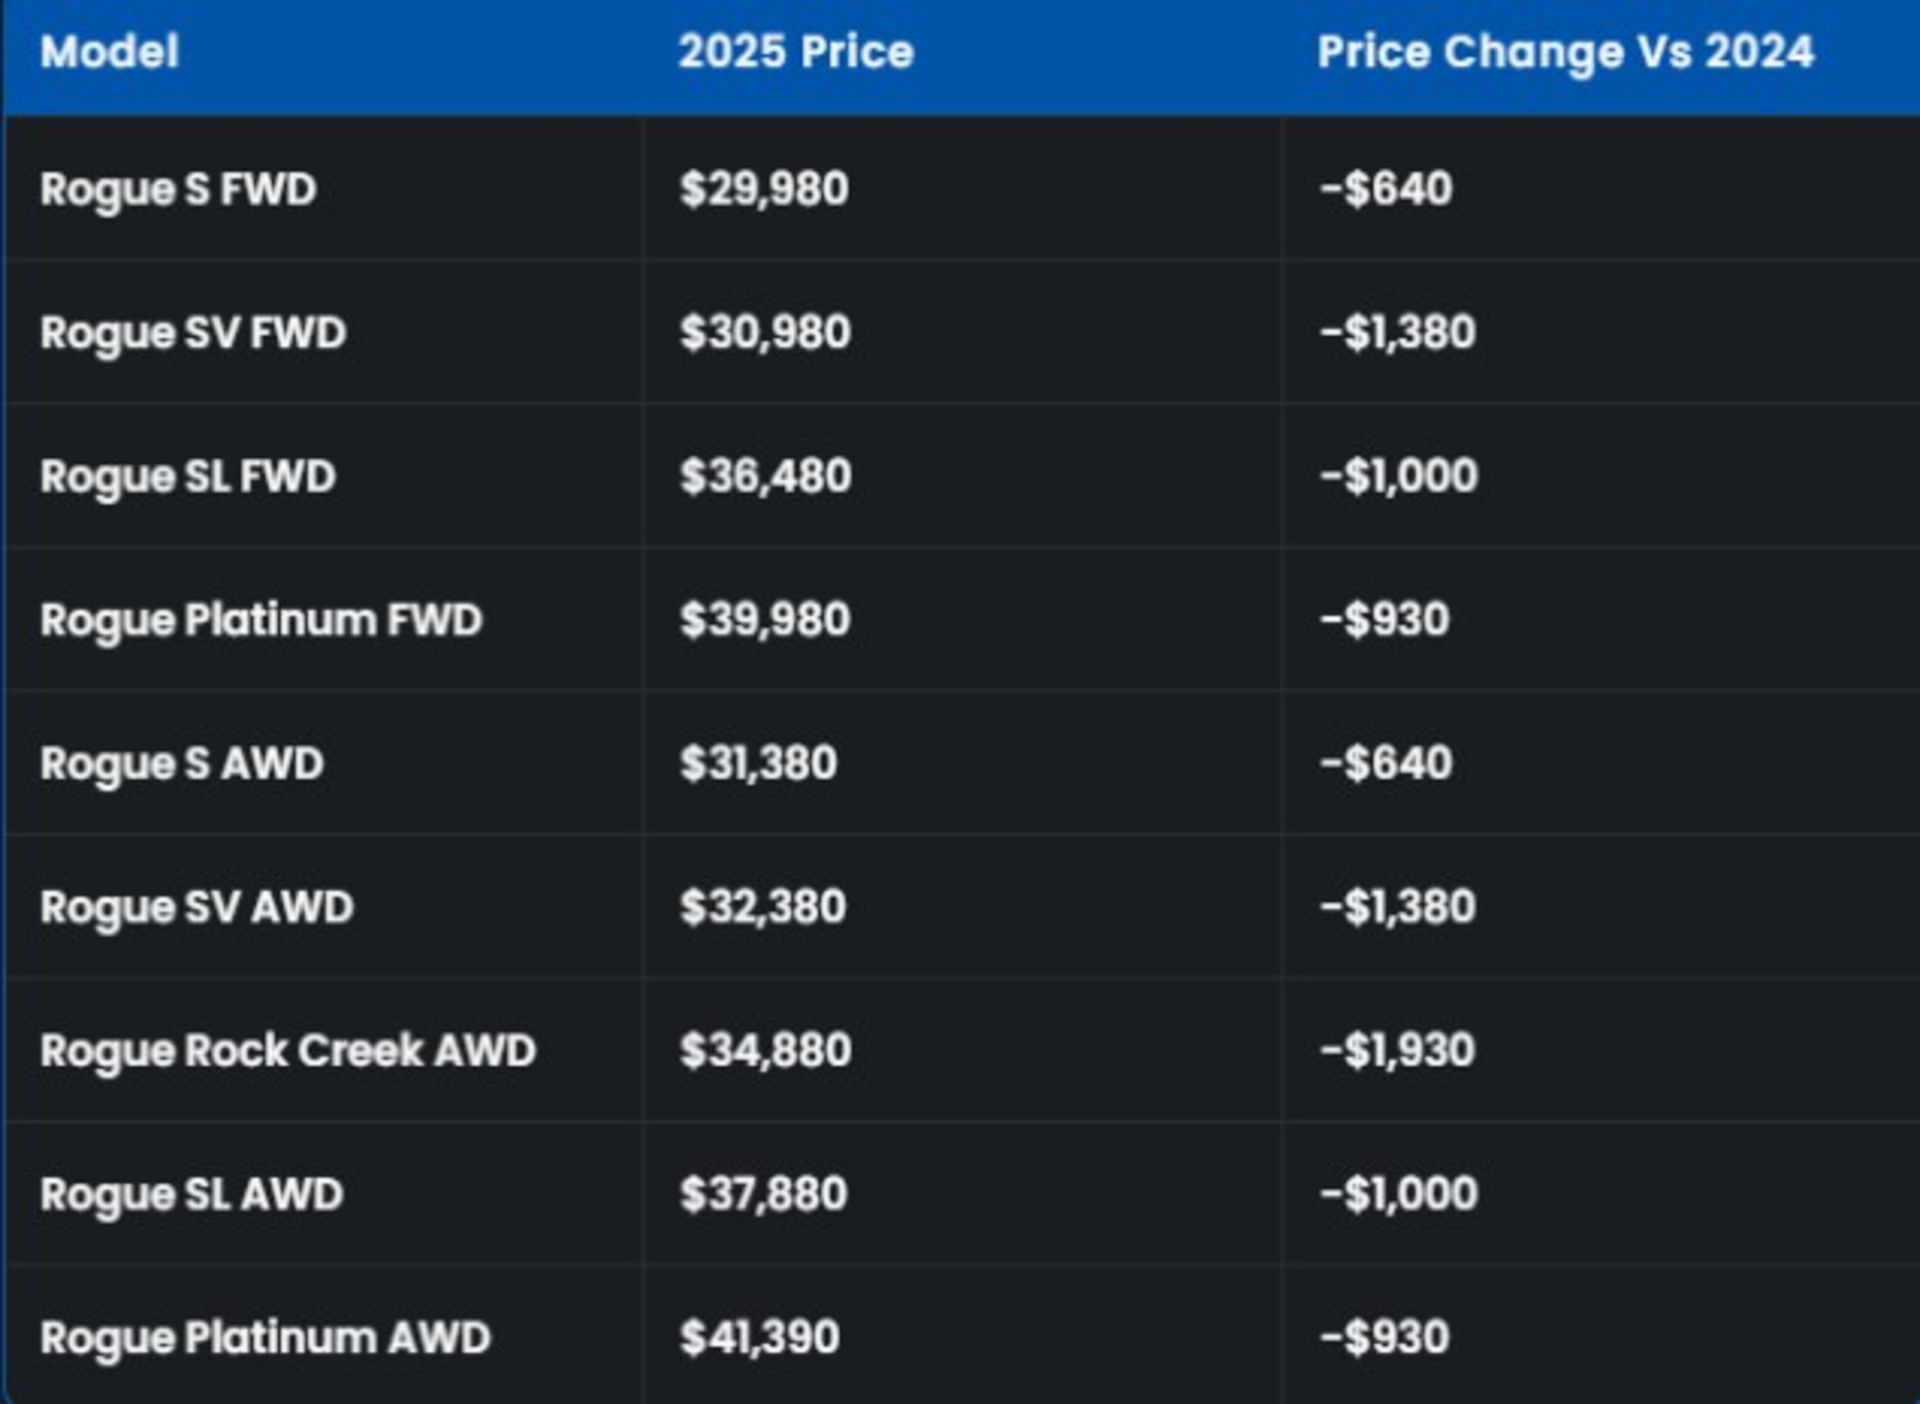Click the 2025 Price column header

click(x=796, y=52)
